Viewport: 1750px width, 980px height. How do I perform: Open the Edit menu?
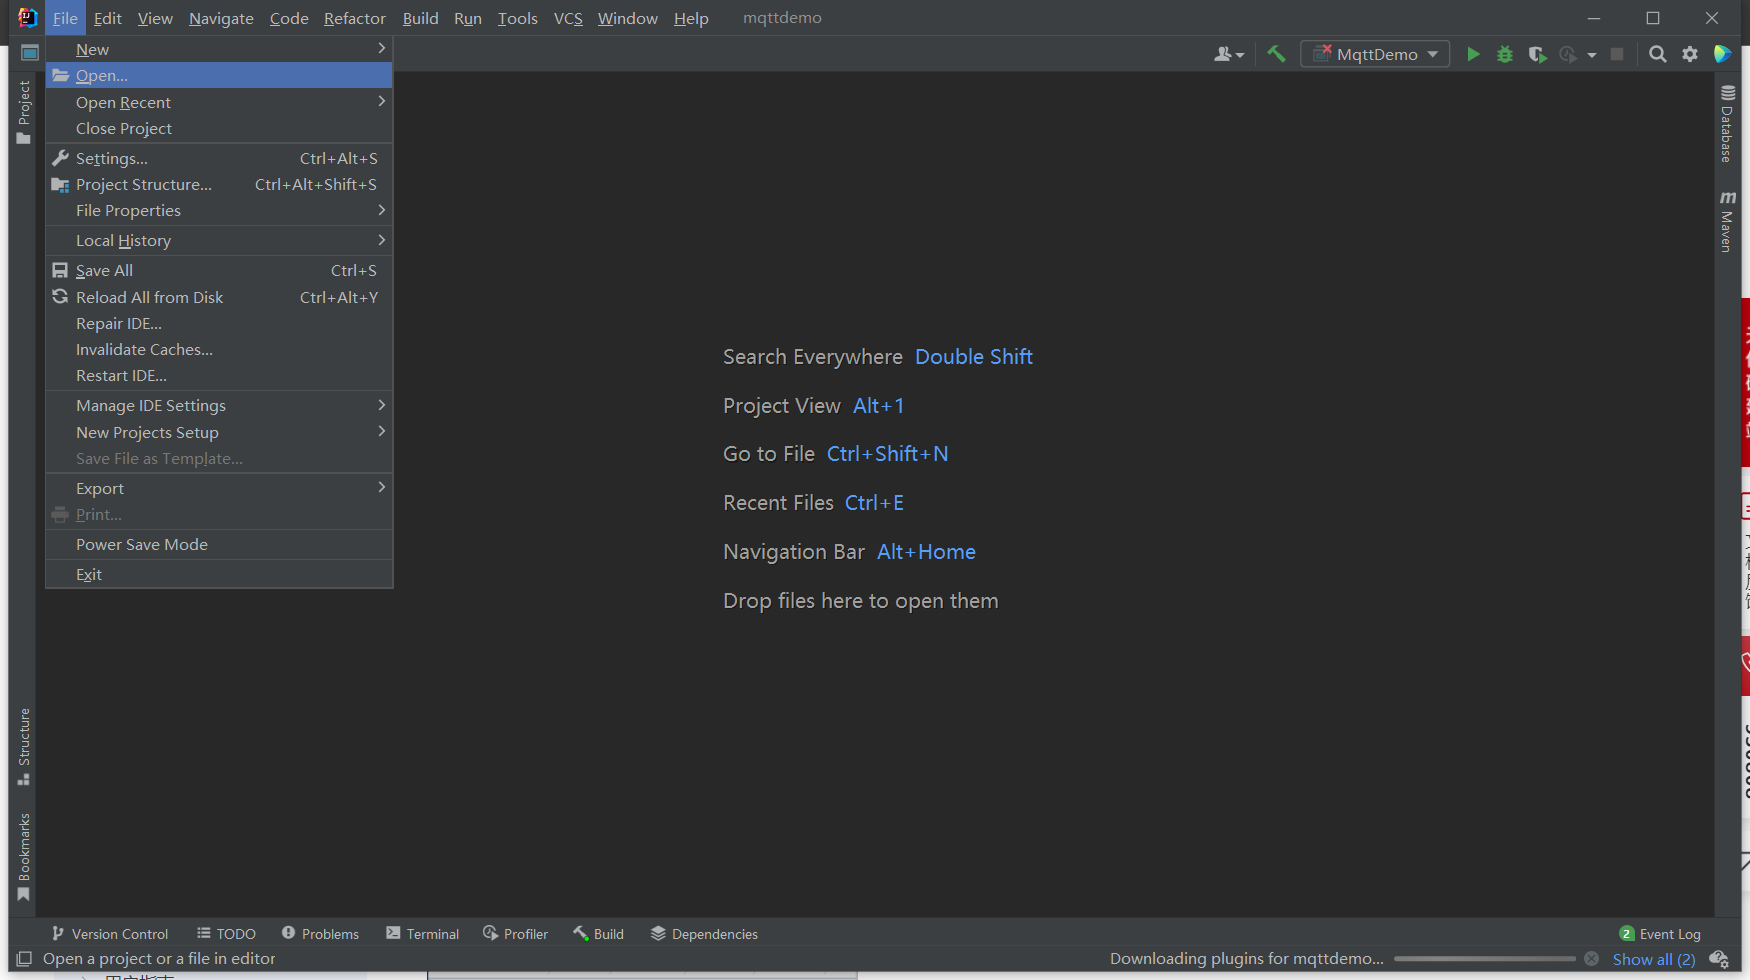tap(108, 18)
